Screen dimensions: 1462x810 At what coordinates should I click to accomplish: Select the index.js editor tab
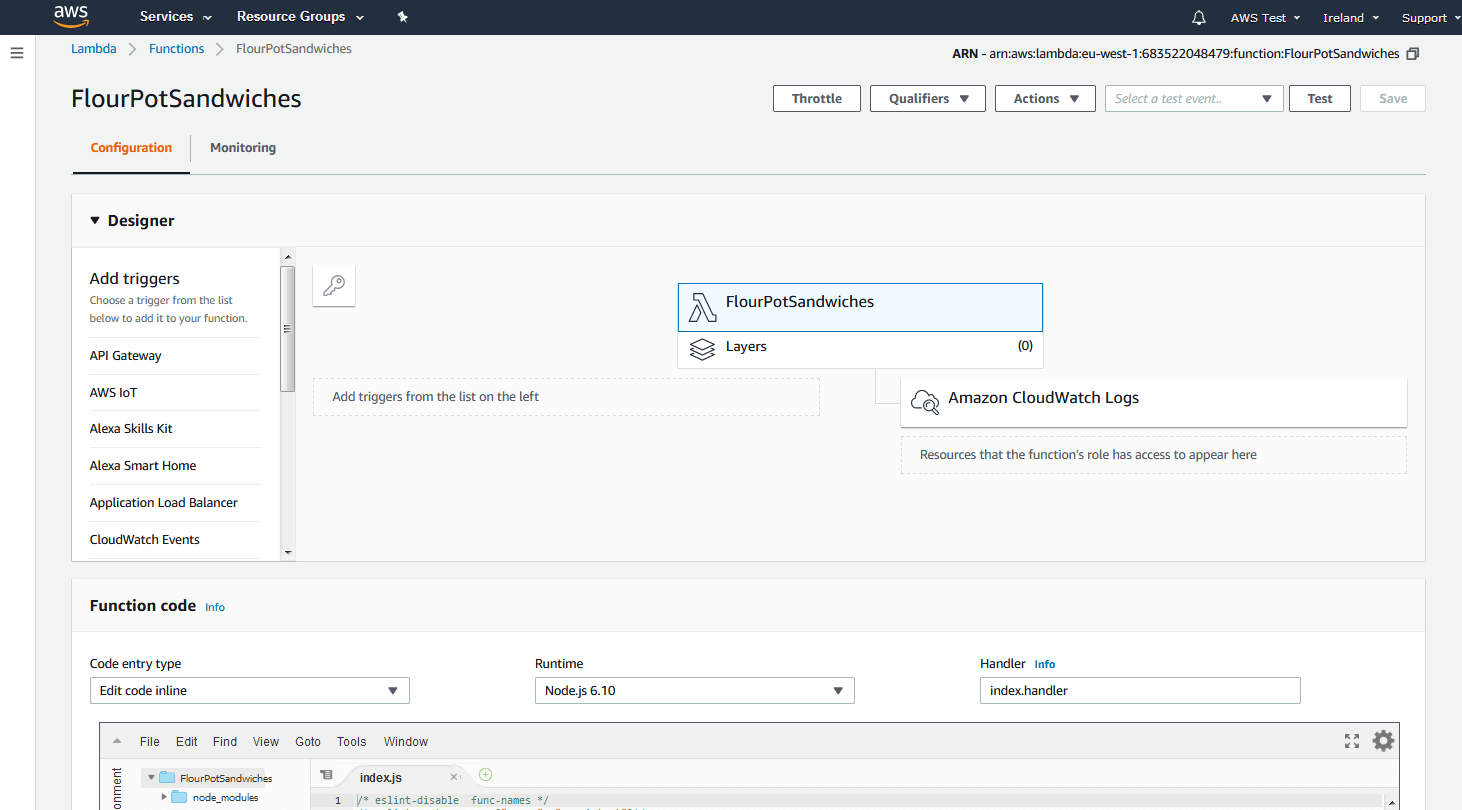click(x=405, y=777)
